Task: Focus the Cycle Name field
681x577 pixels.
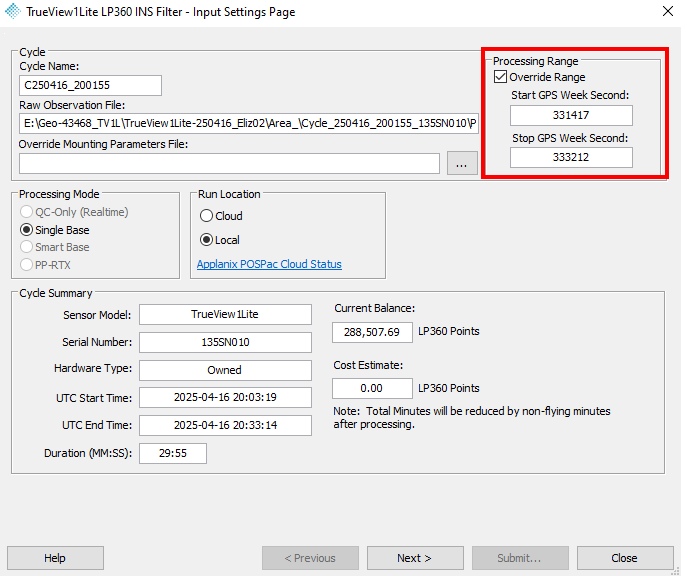Action: (x=90, y=86)
